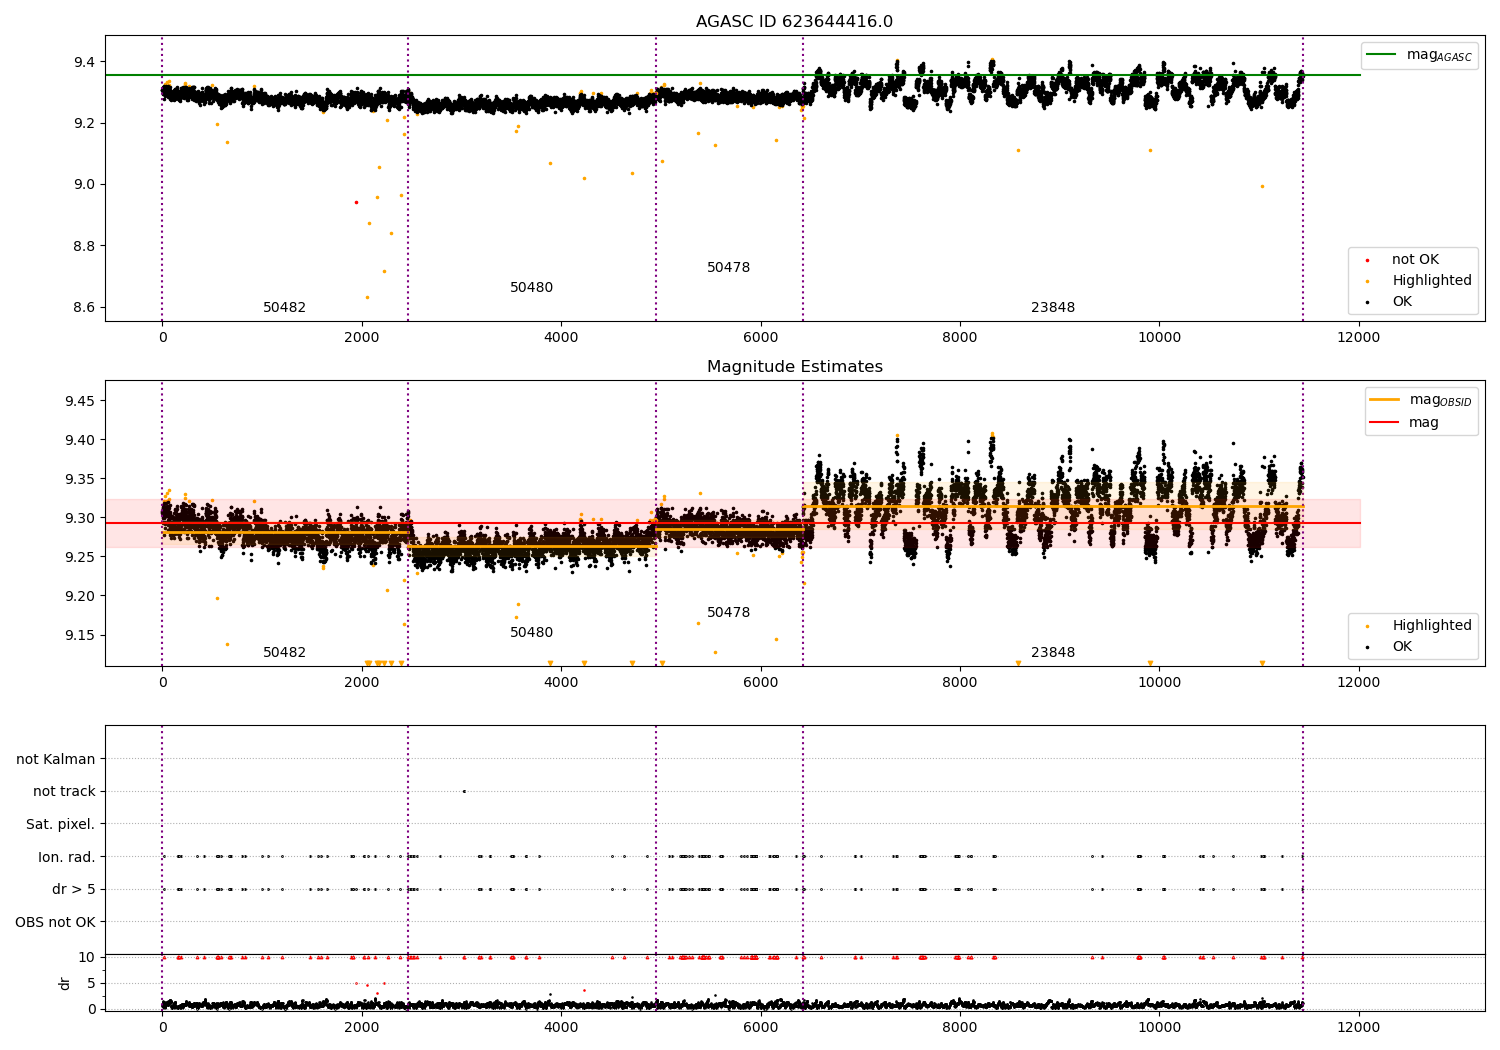Click the 'not Kalman' row label
Screen dimensions: 1500x1050
(x=56, y=759)
